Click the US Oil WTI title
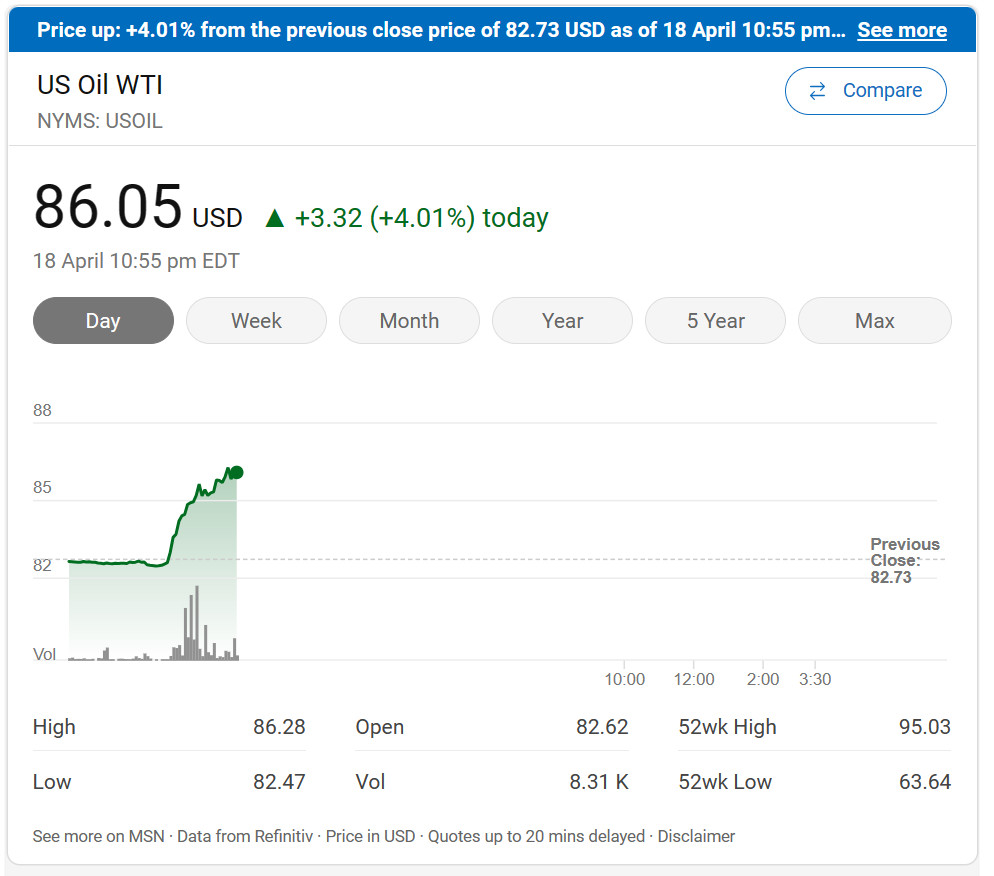 click(x=100, y=85)
